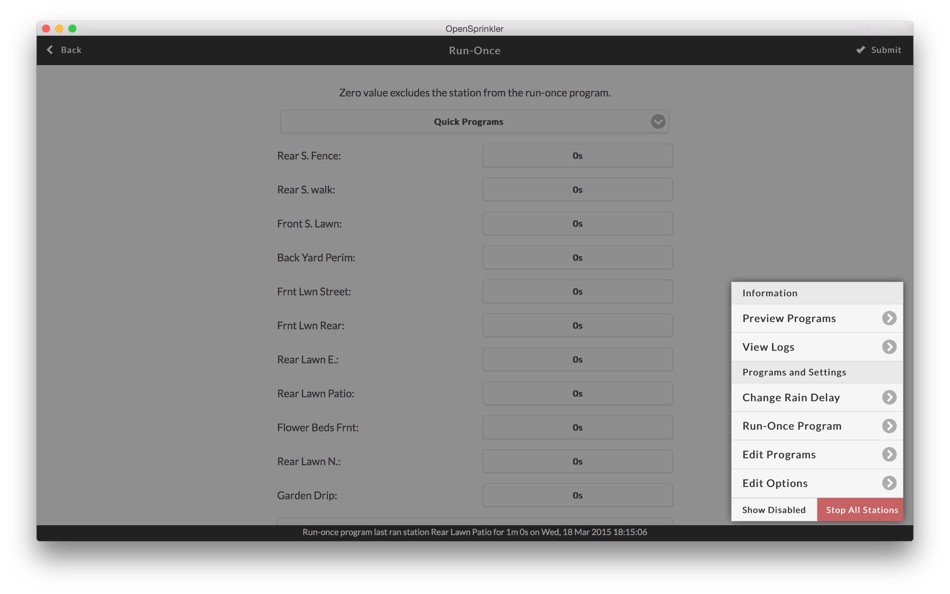This screenshot has height=594, width=950.
Task: Click the Information section header
Action: tap(817, 293)
